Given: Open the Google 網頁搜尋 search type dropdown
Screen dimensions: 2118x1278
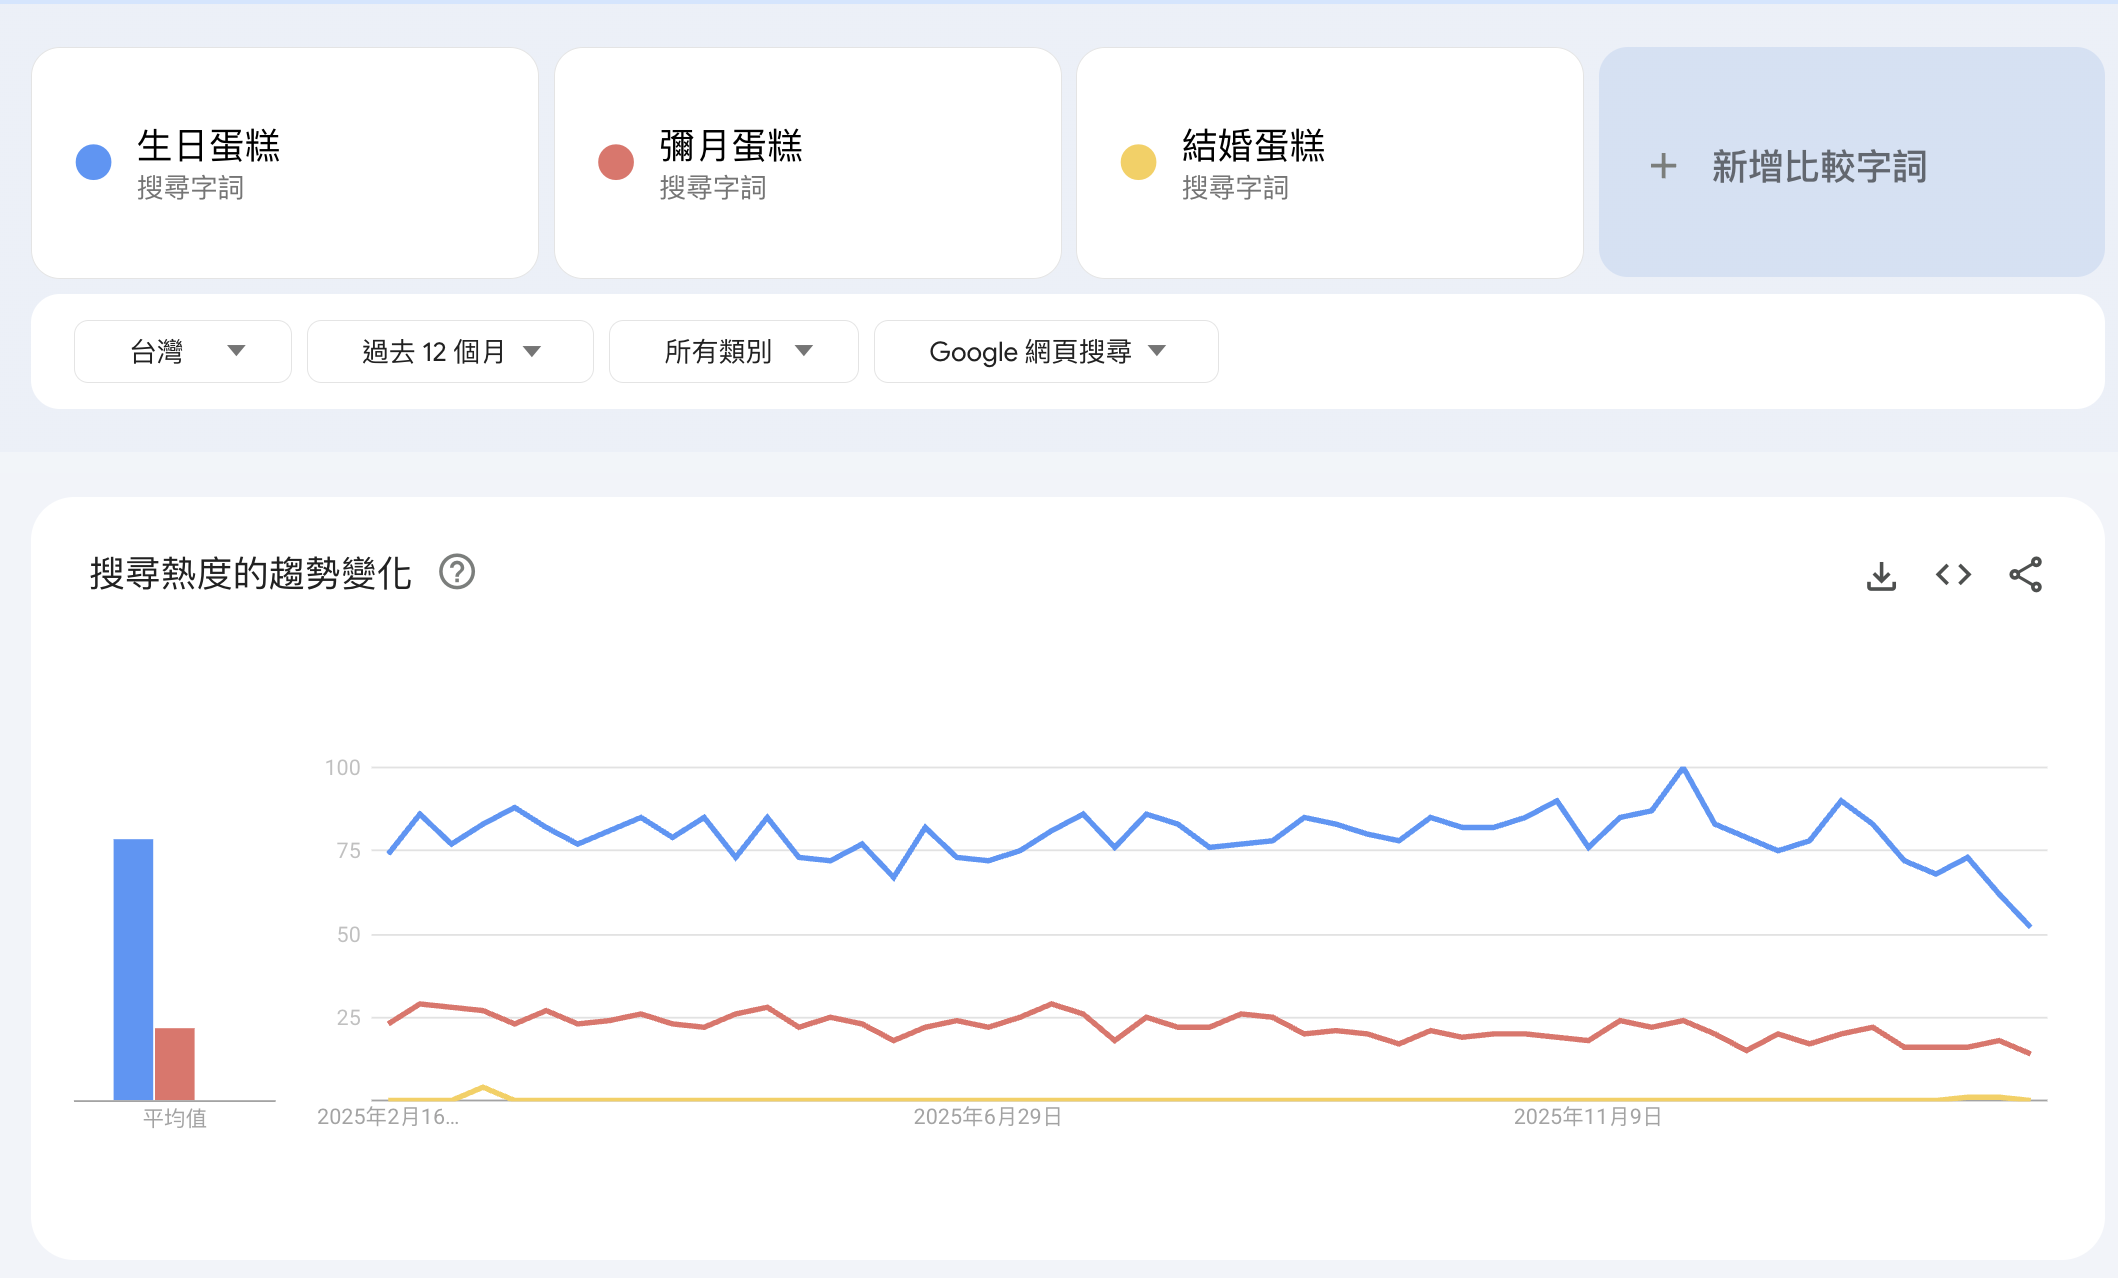Looking at the screenshot, I should (x=1045, y=351).
